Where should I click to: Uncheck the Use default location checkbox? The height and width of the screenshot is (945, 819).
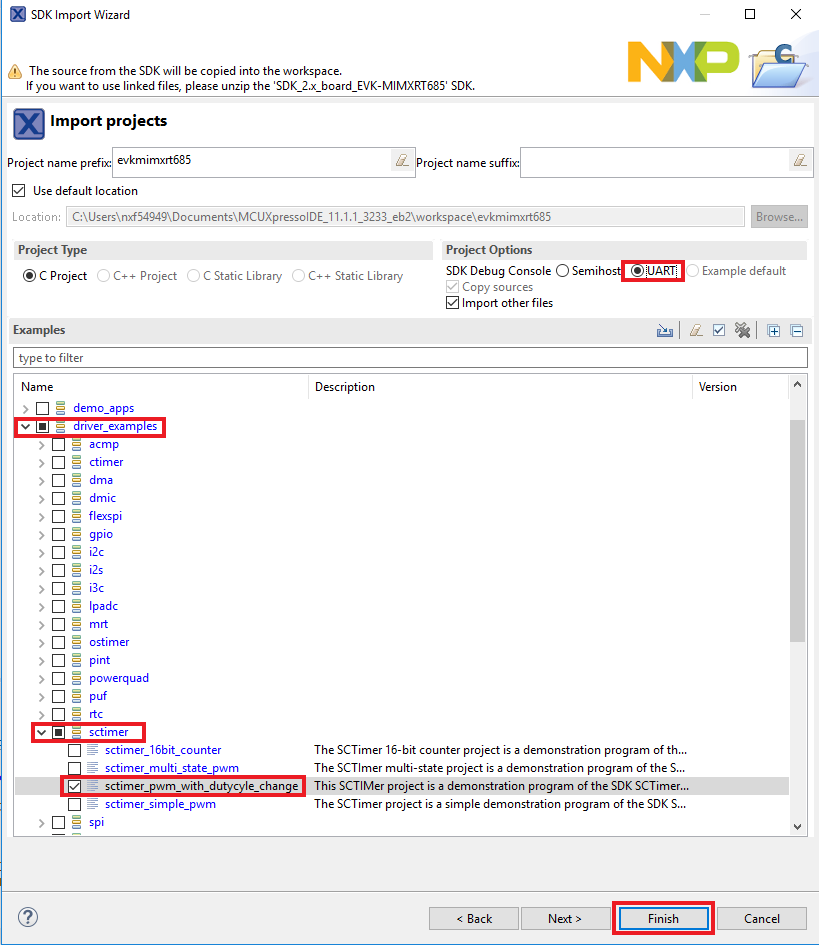click(x=18, y=191)
